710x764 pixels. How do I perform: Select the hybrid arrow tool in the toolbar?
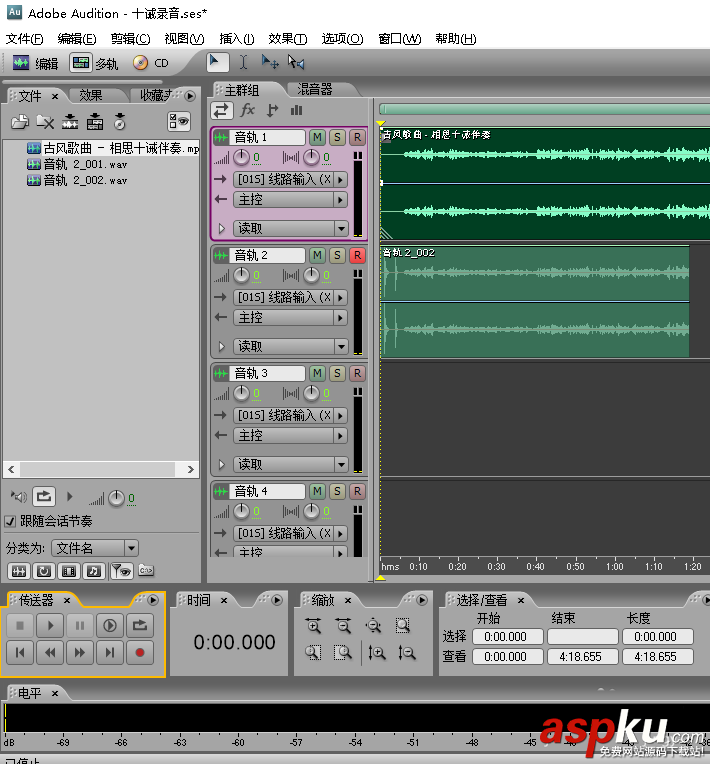(217, 62)
